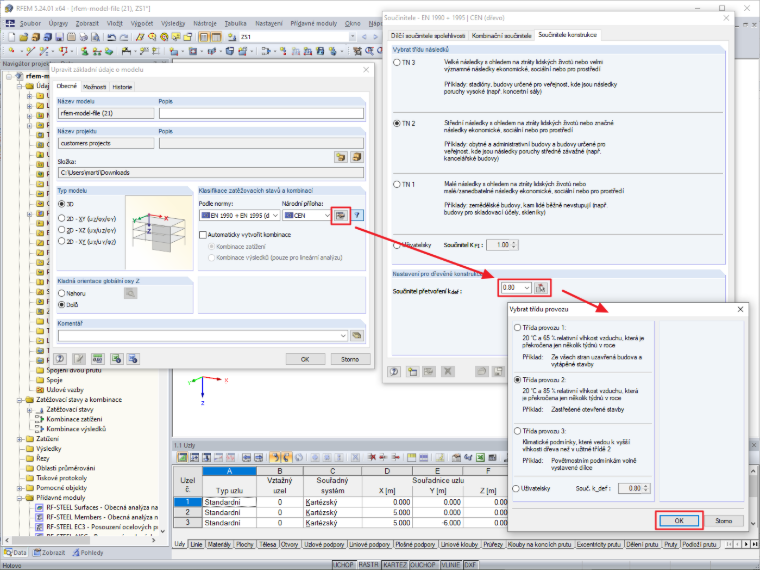The height and width of the screenshot is (570, 760).
Task: Open the Kombinační součinitele tab
Action: (x=501, y=35)
